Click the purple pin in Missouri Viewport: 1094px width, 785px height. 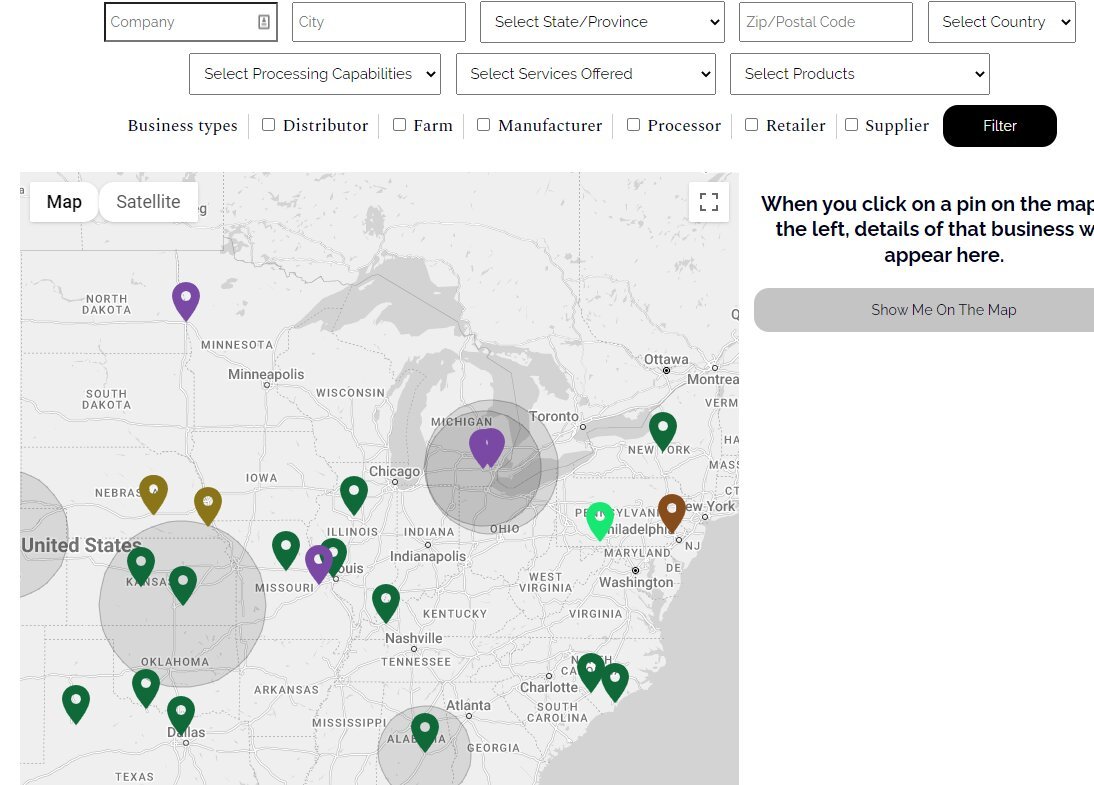click(319, 562)
